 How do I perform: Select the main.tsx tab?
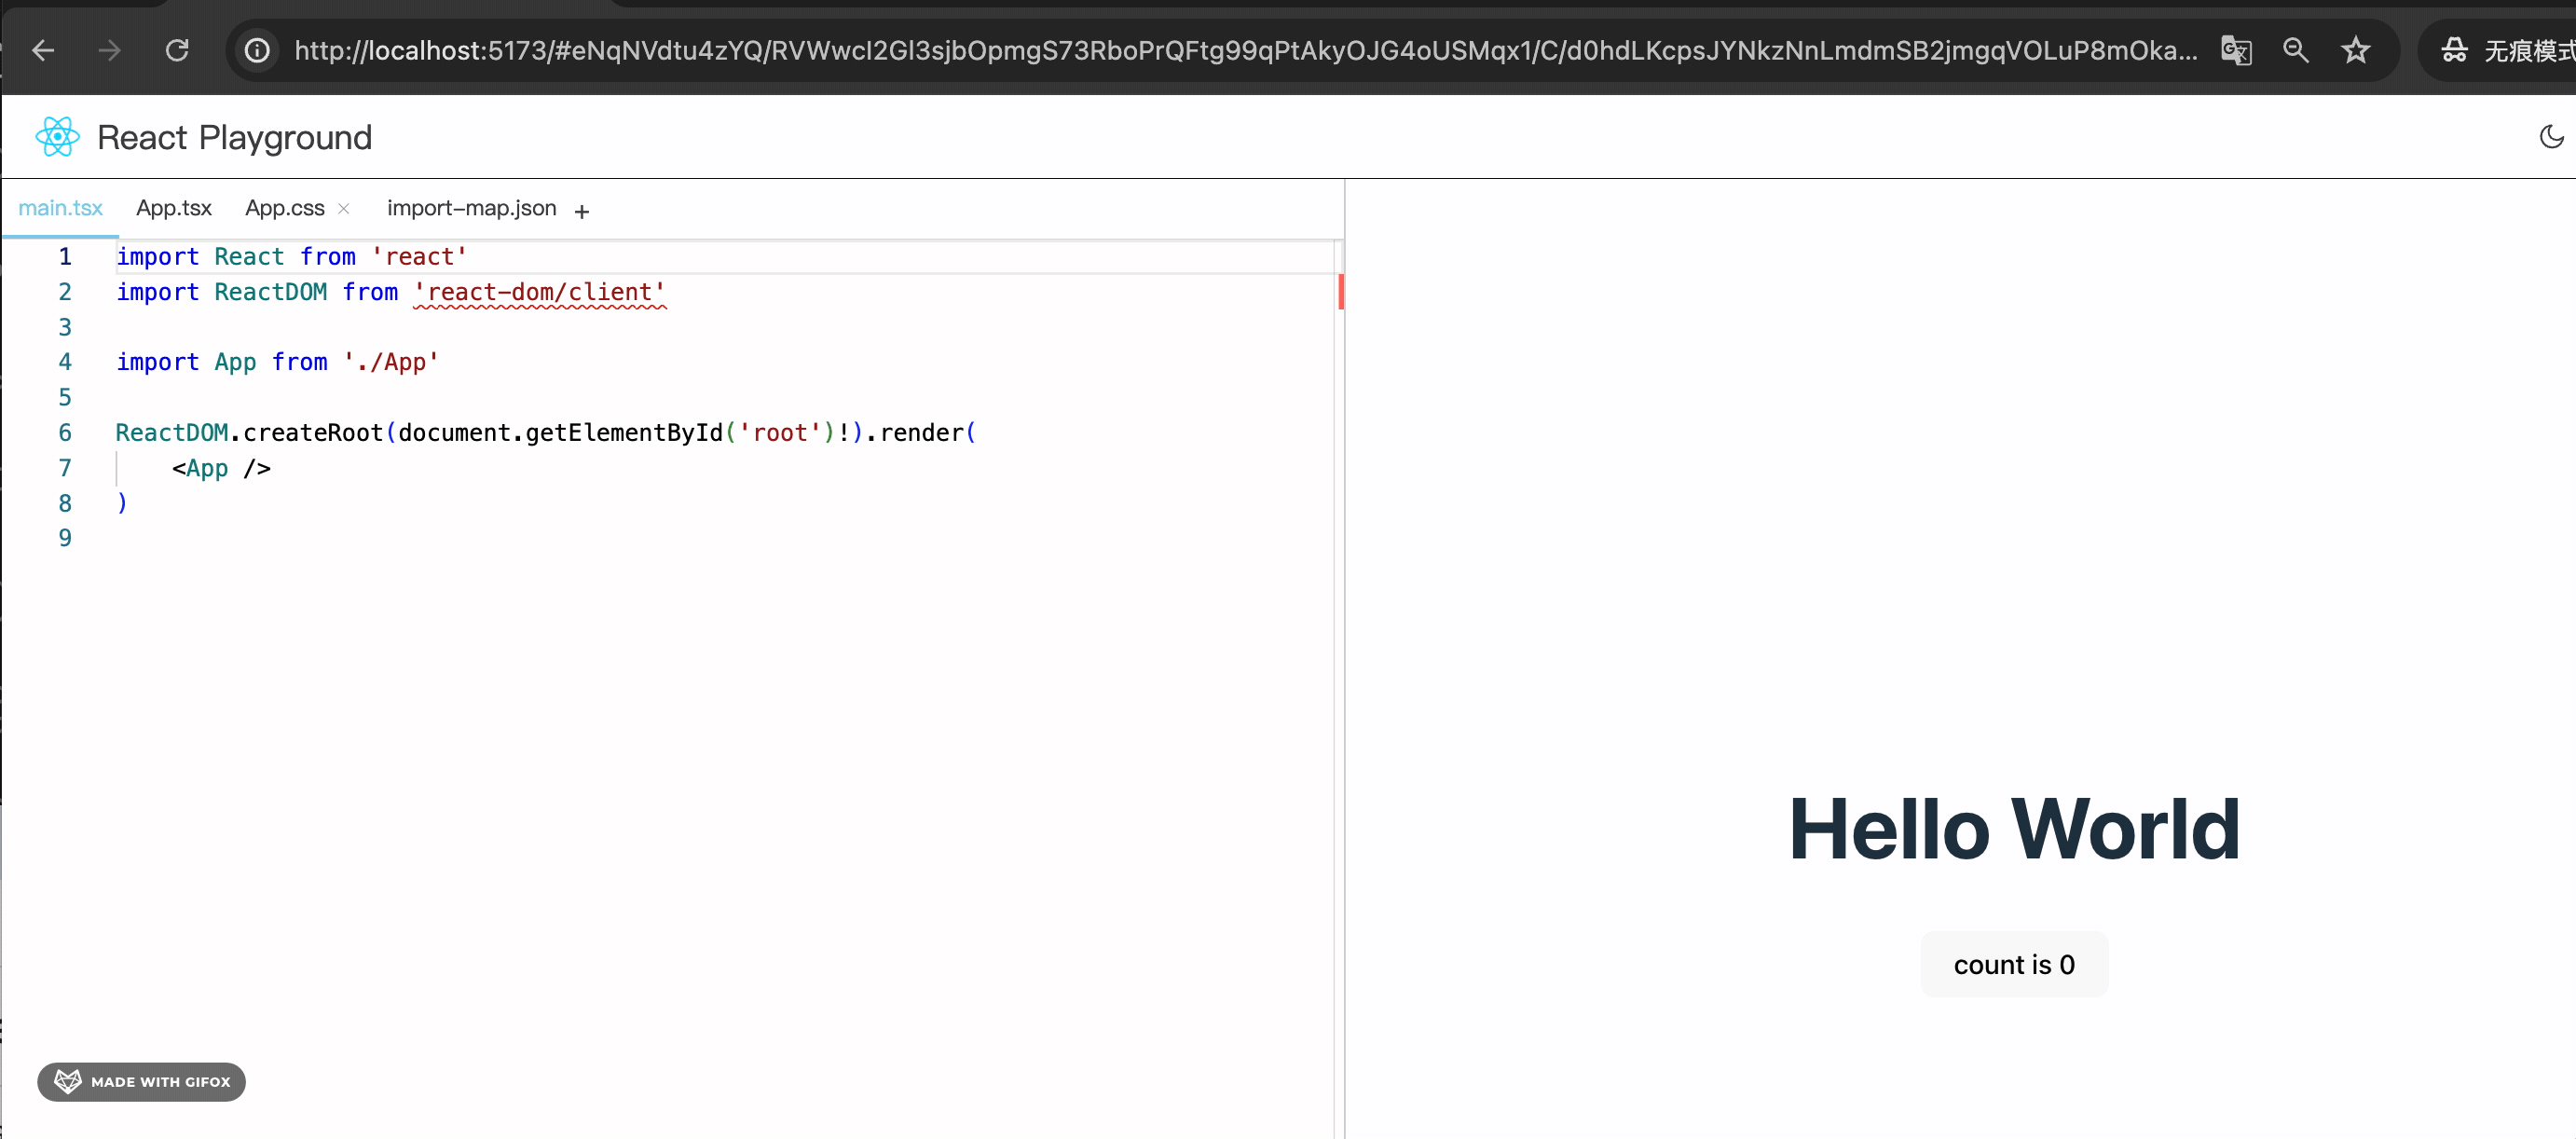[60, 208]
